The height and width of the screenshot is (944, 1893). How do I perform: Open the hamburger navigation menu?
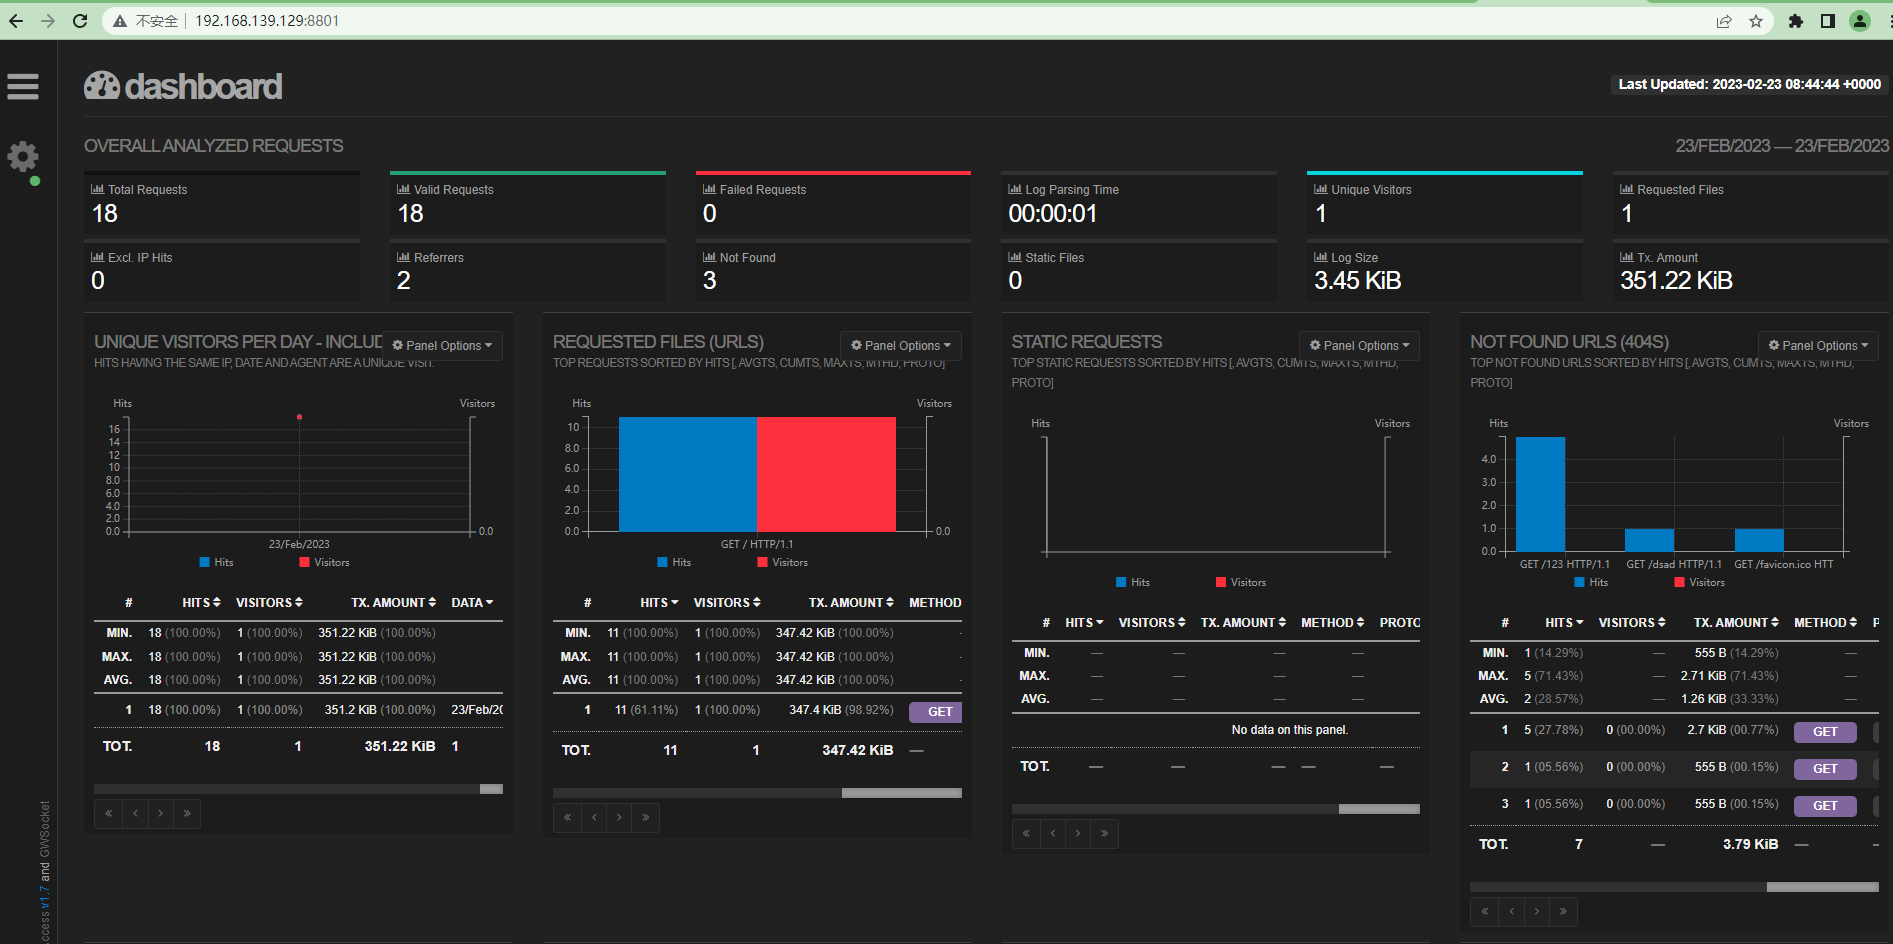[23, 87]
